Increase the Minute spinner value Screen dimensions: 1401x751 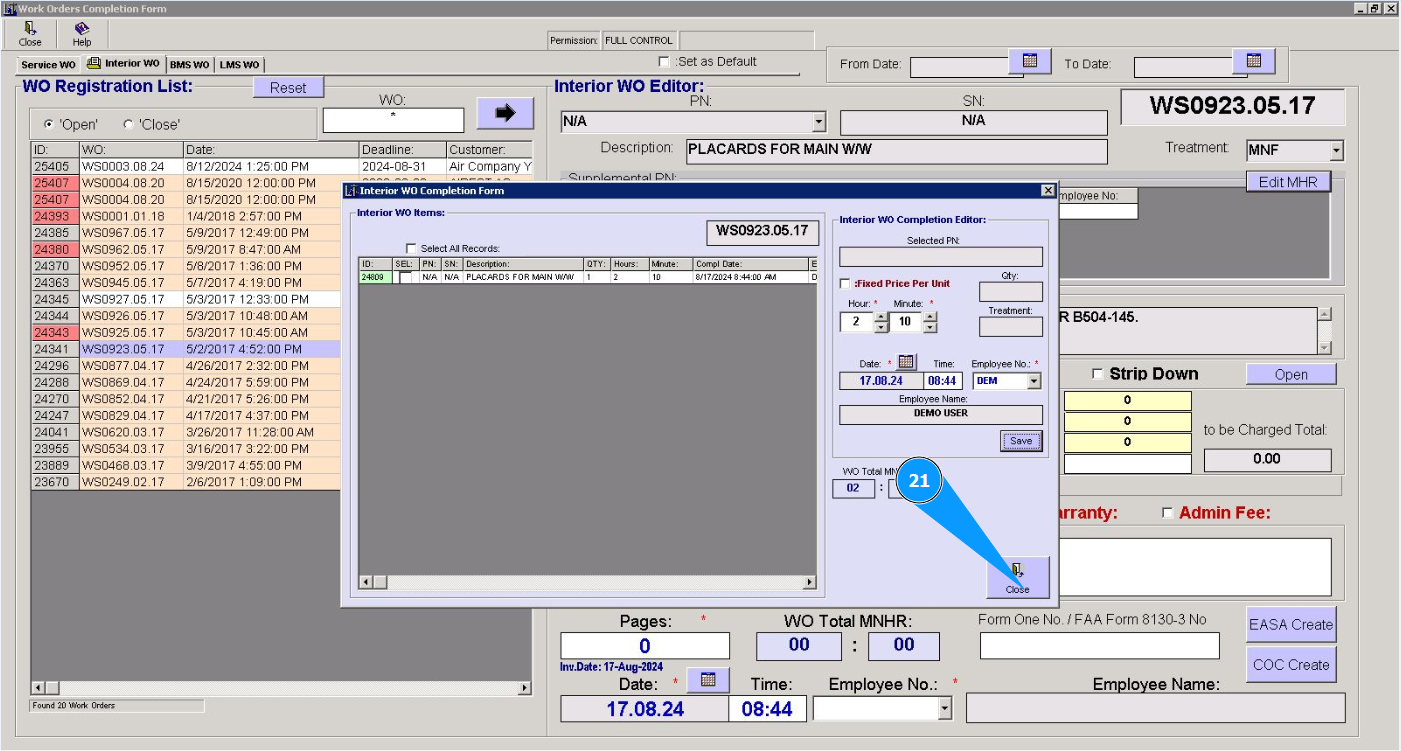(x=930, y=316)
